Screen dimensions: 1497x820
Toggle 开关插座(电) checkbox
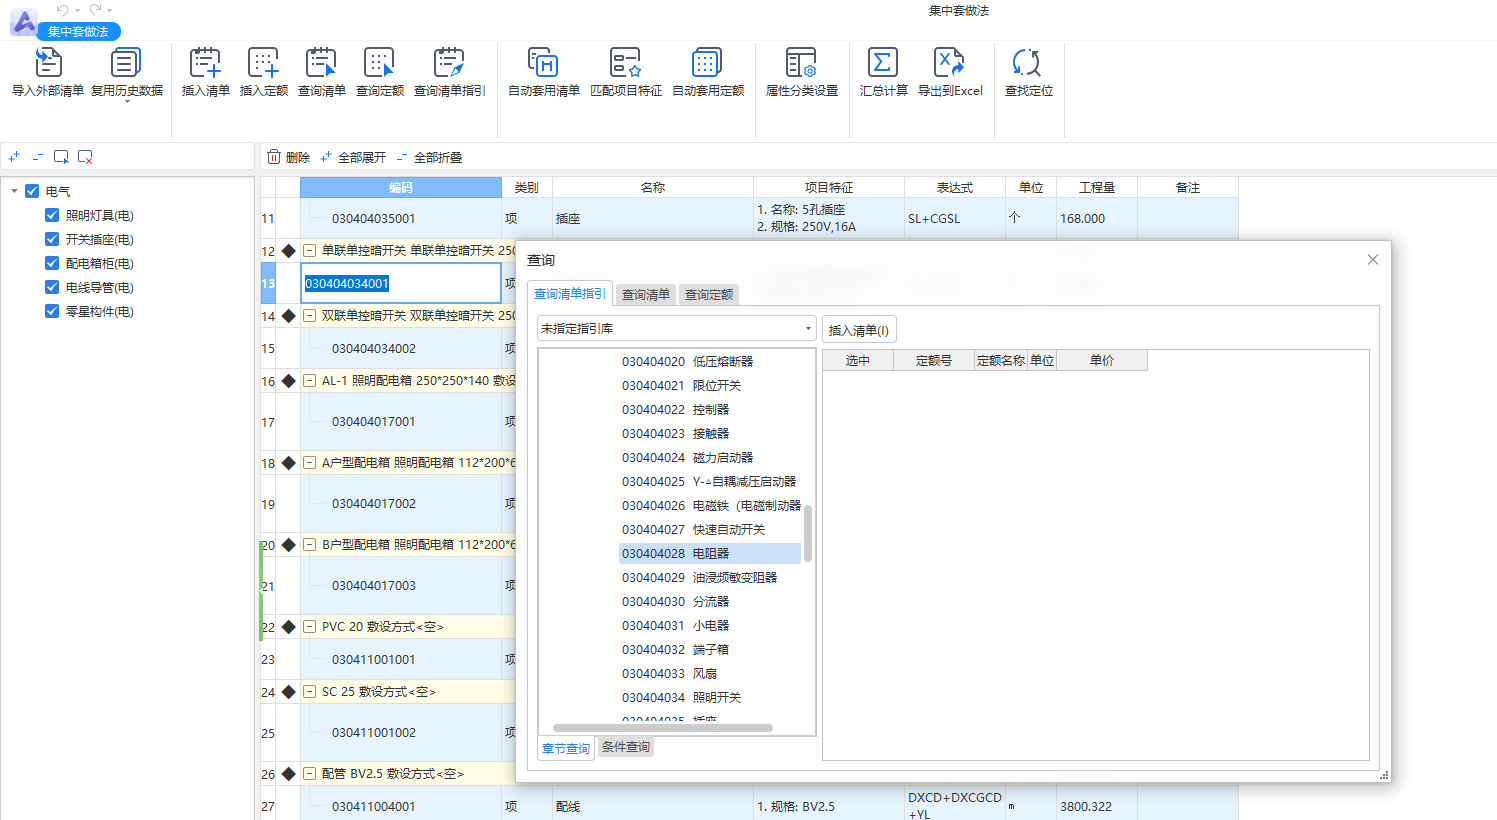coord(52,239)
